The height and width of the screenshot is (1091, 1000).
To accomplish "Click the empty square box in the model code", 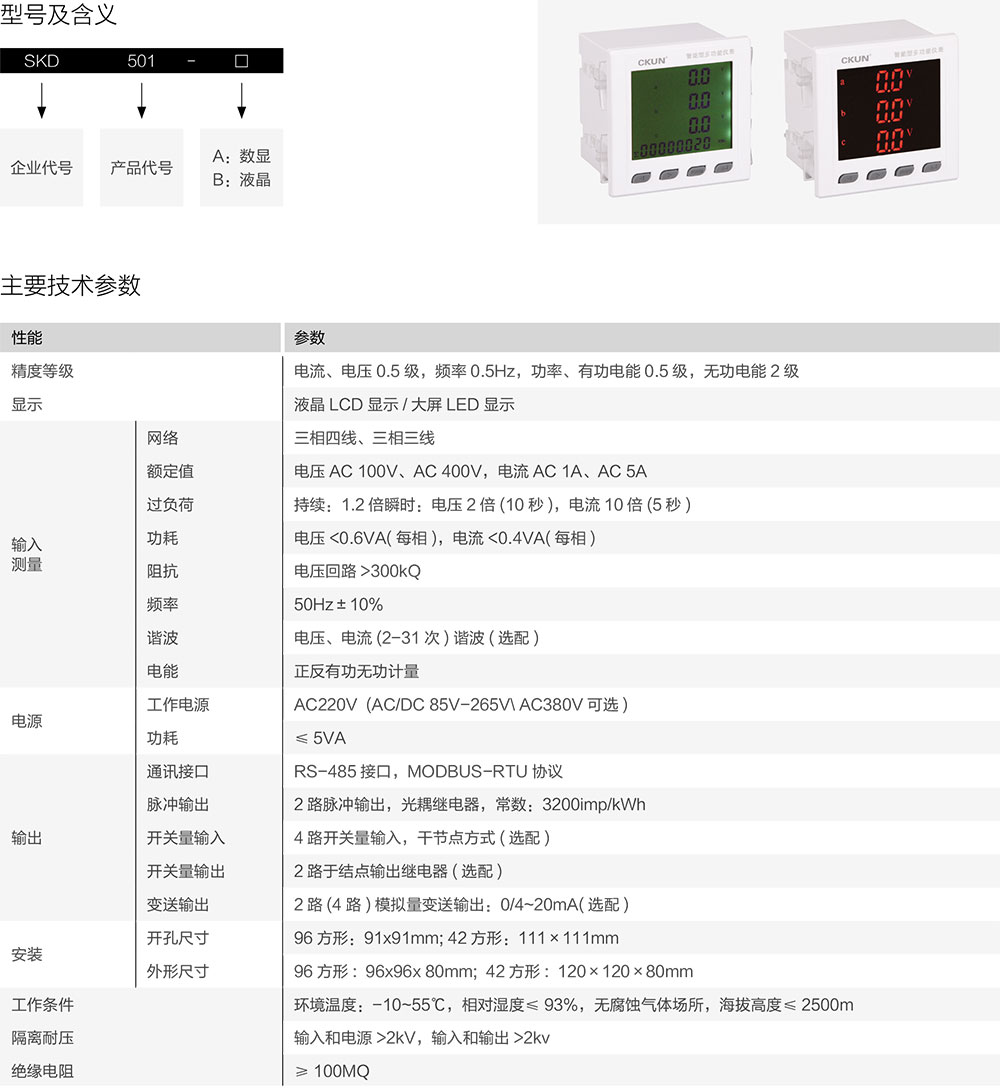I will point(241,61).
